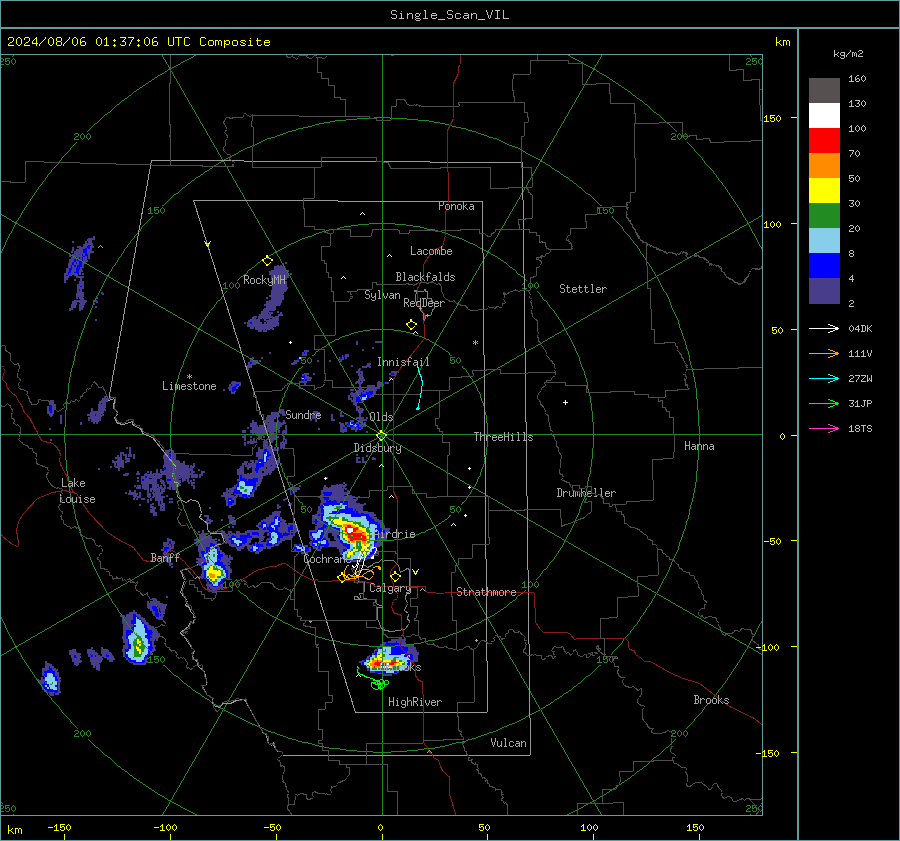Click the Sundre town label
Viewport: 900px width, 841px height.
303,414
